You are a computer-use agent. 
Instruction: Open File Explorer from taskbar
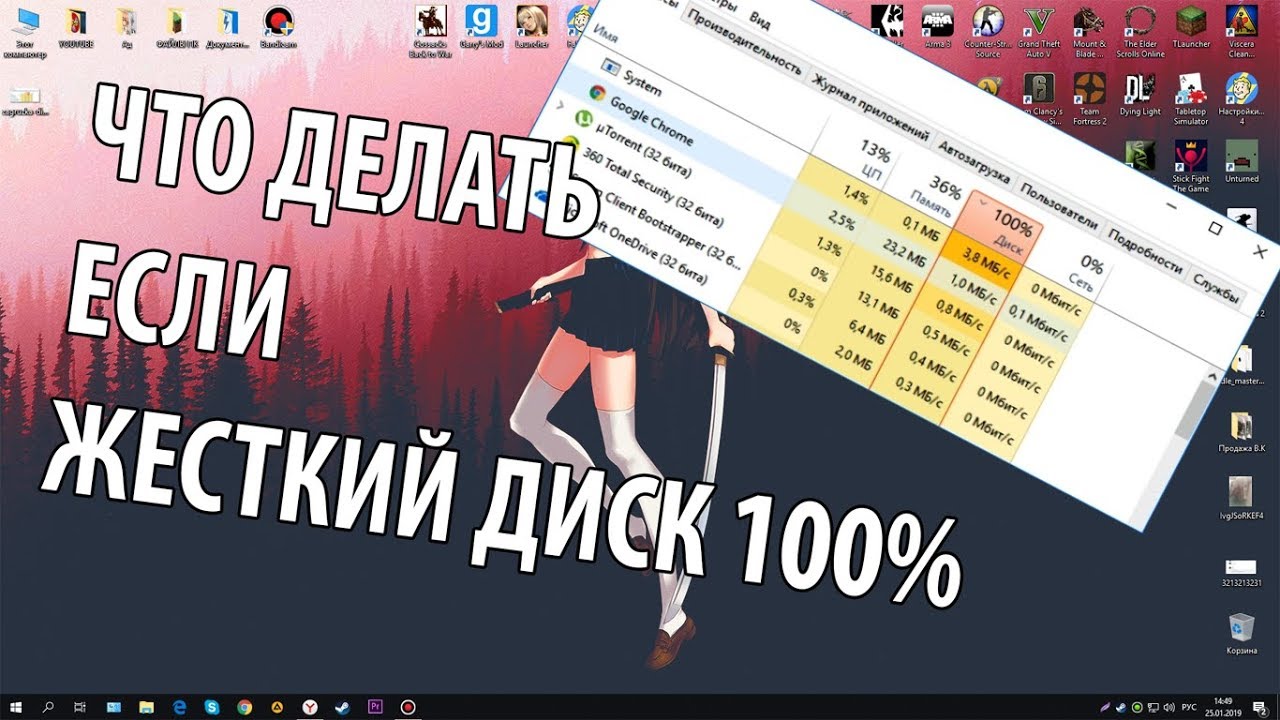(147, 707)
